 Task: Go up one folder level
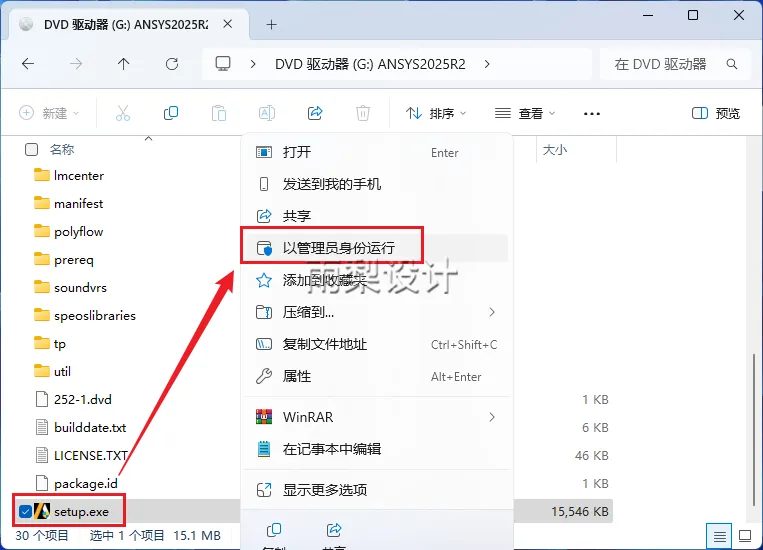[x=124, y=64]
